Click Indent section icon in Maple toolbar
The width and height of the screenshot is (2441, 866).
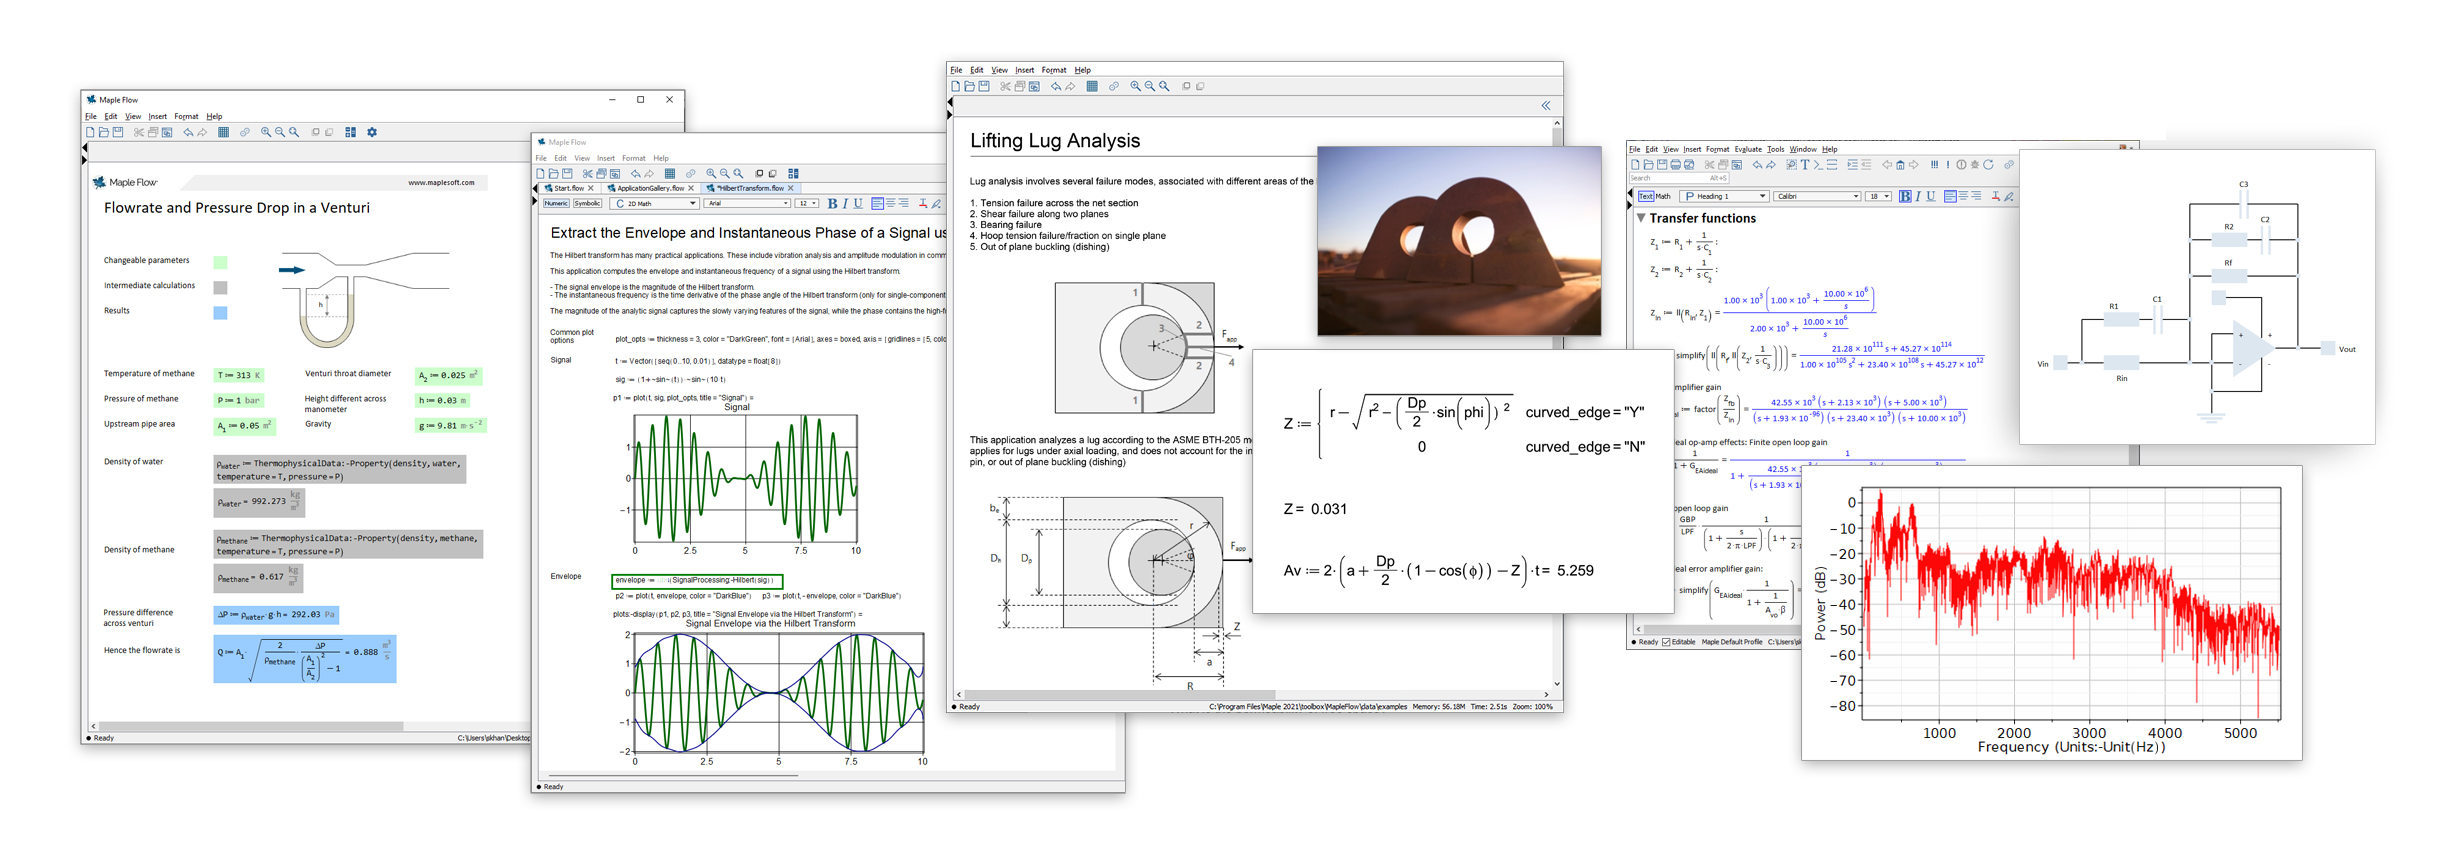tap(1852, 165)
